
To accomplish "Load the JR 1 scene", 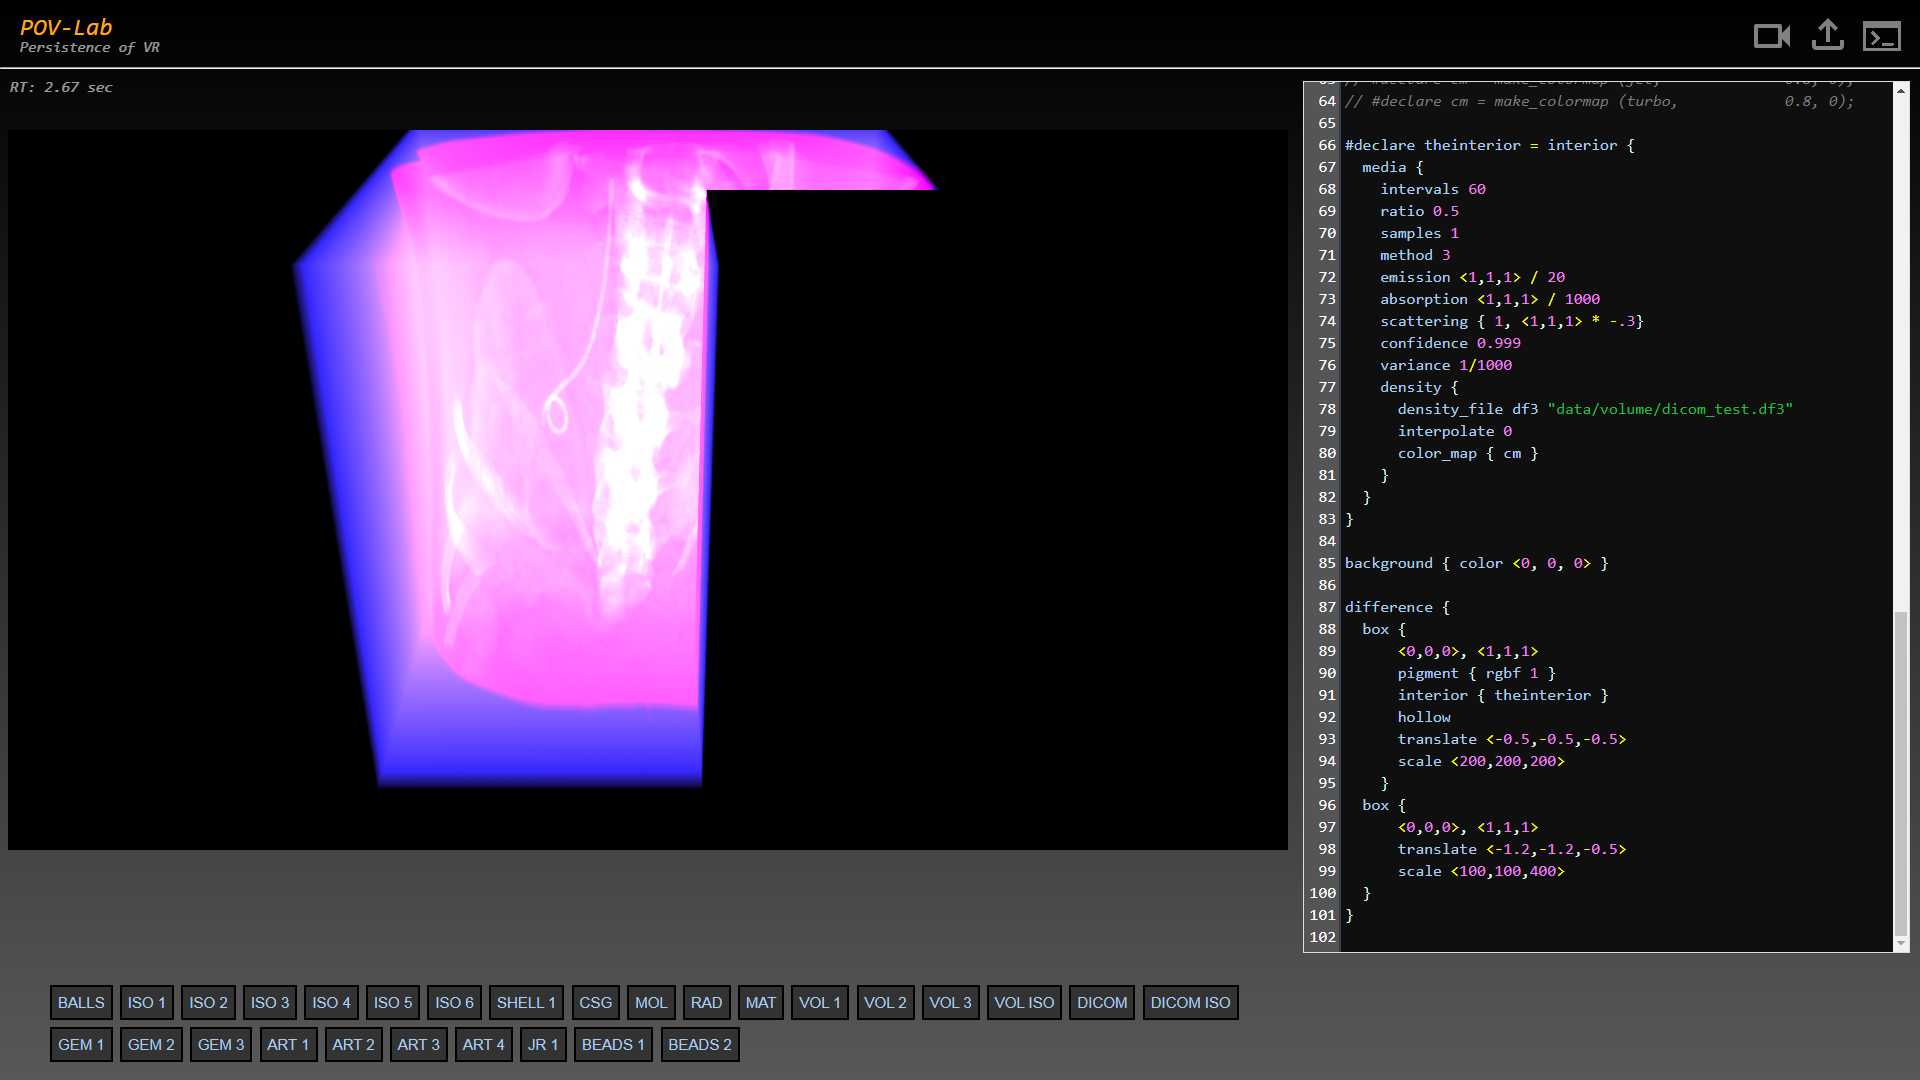I will pos(543,1044).
